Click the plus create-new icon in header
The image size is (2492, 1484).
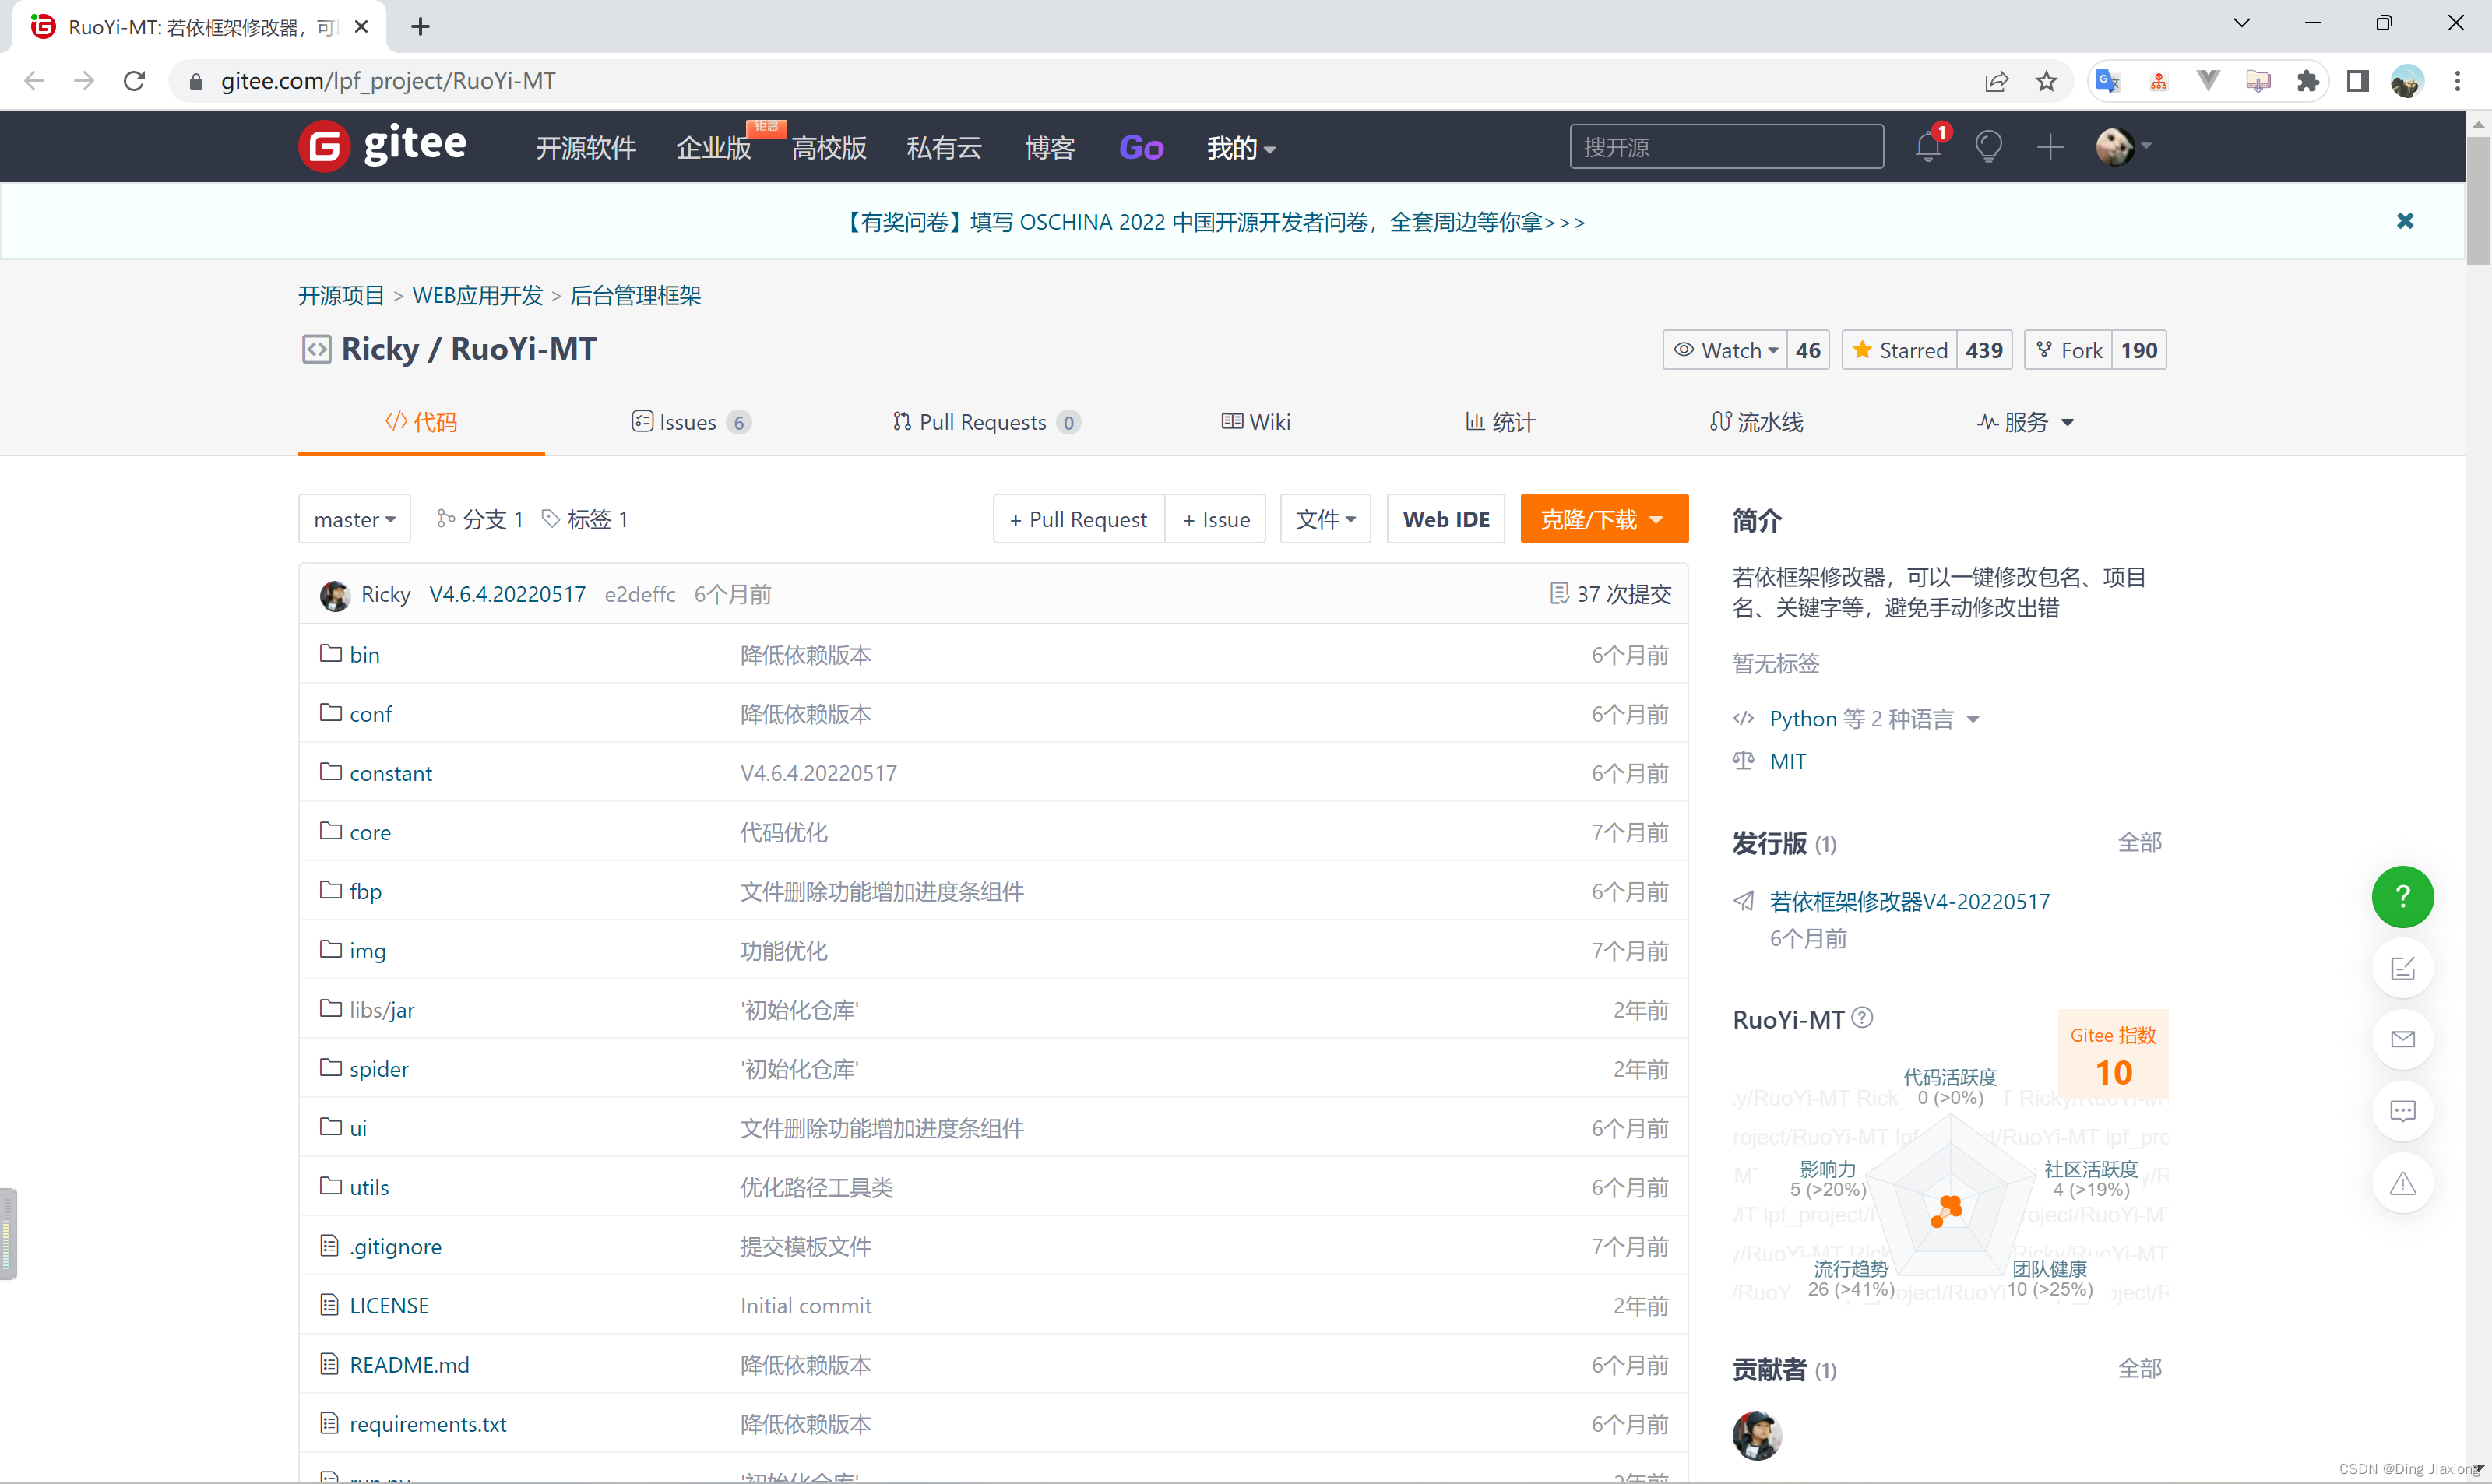(2050, 147)
